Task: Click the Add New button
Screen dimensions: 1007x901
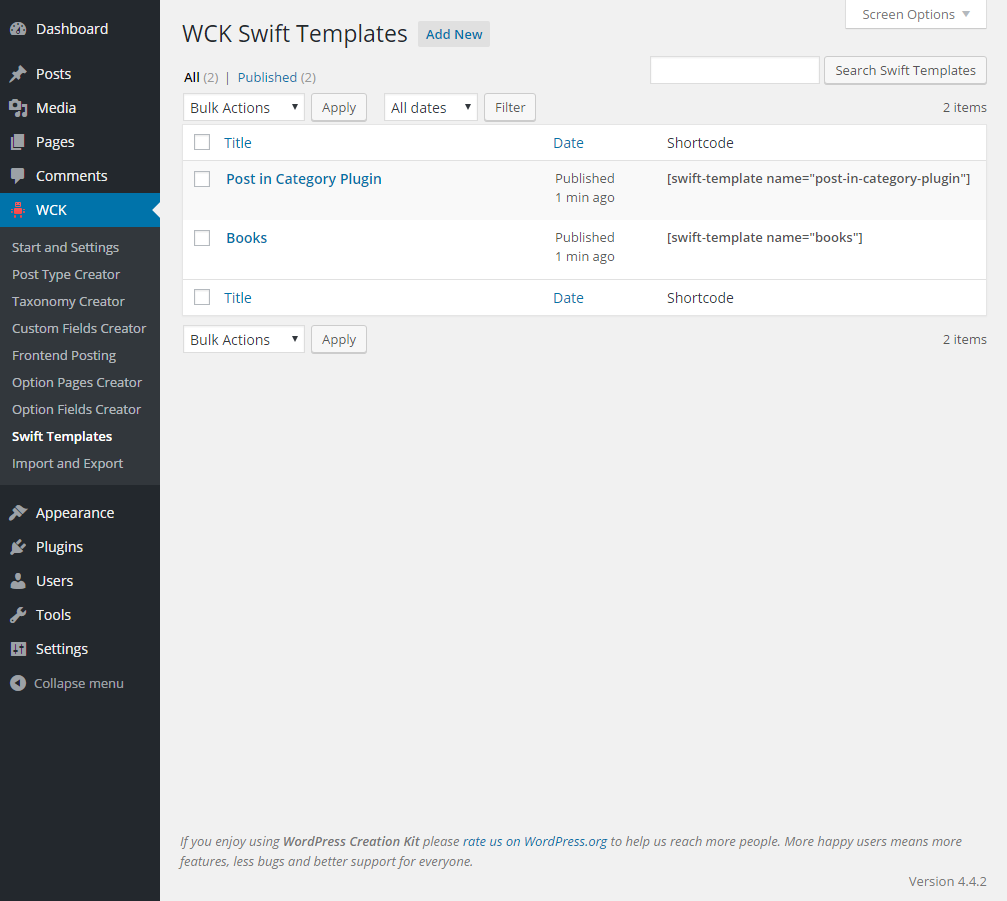Action: click(x=454, y=34)
